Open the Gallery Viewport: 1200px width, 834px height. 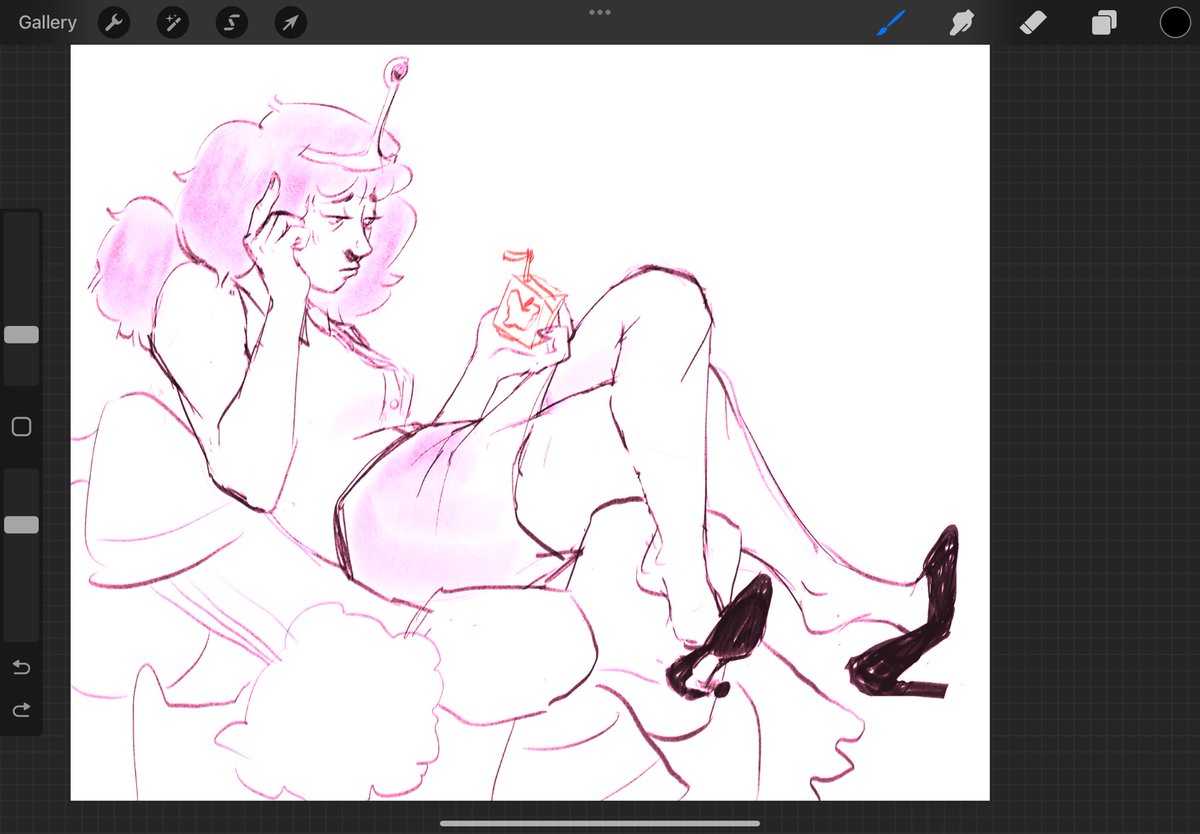click(x=47, y=22)
